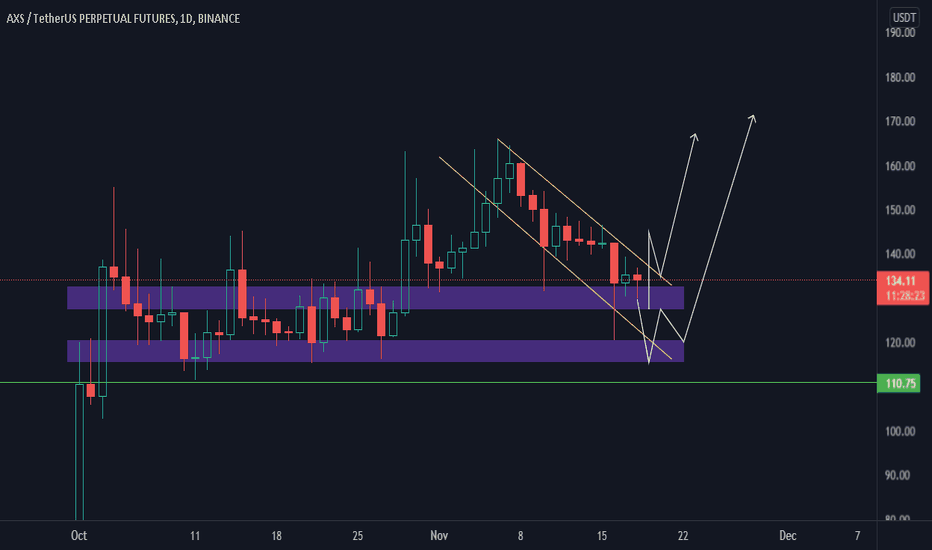
Task: Click the 11 date axis label
Action: click(195, 536)
